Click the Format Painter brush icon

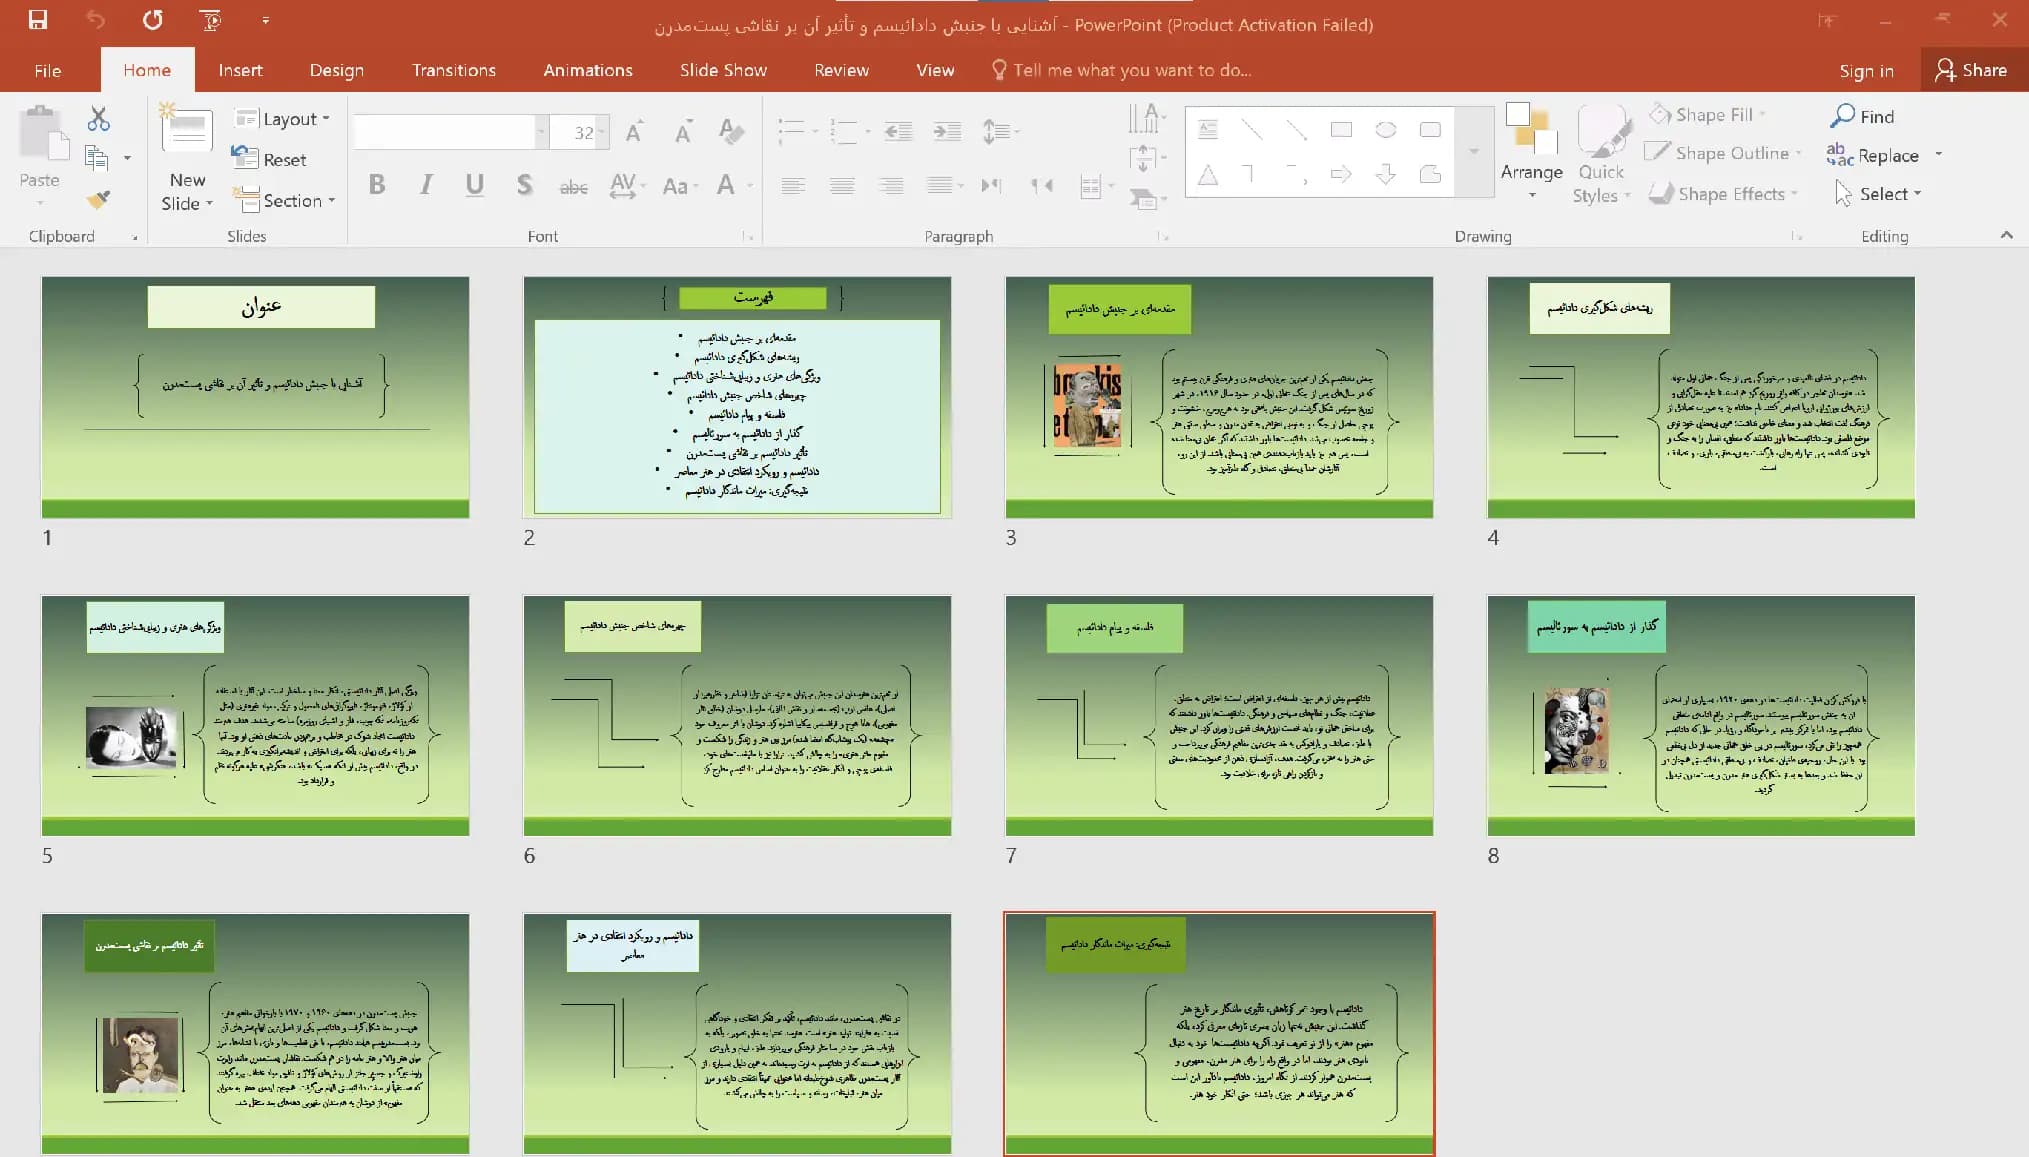coord(98,198)
